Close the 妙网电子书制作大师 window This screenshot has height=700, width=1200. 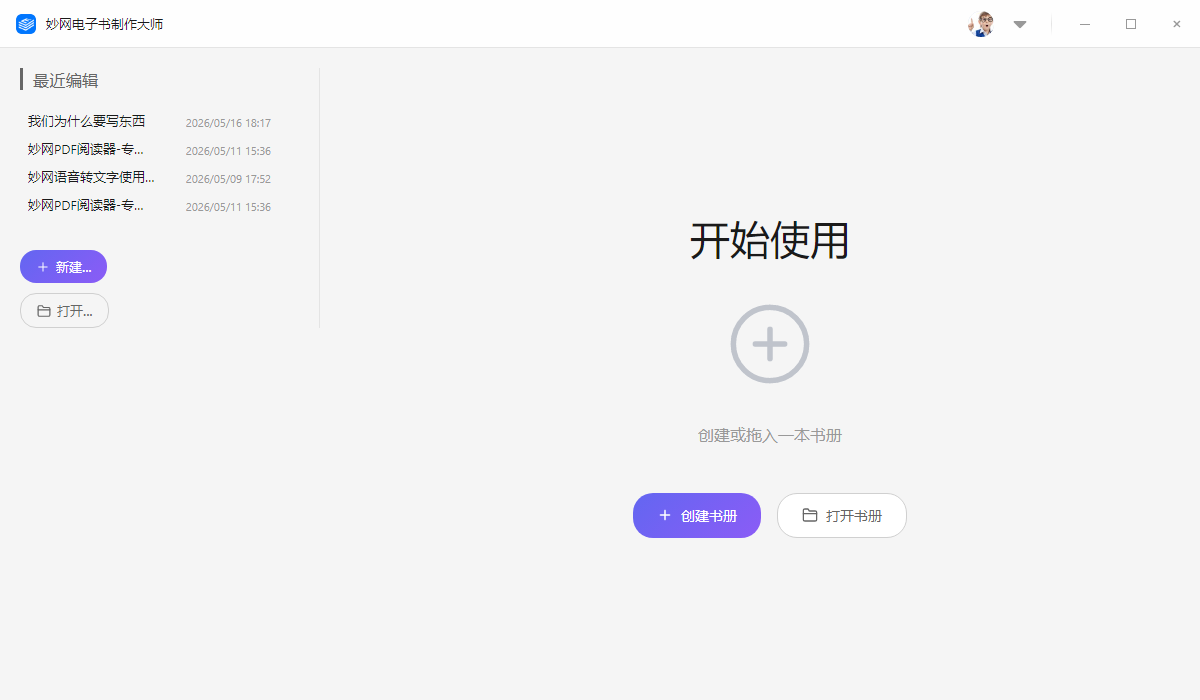[x=1177, y=24]
